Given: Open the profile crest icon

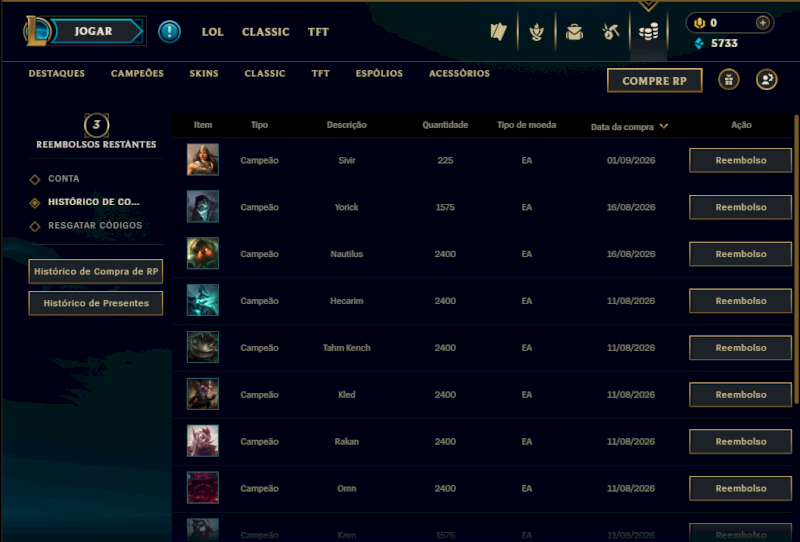Looking at the screenshot, I should coord(536,32).
